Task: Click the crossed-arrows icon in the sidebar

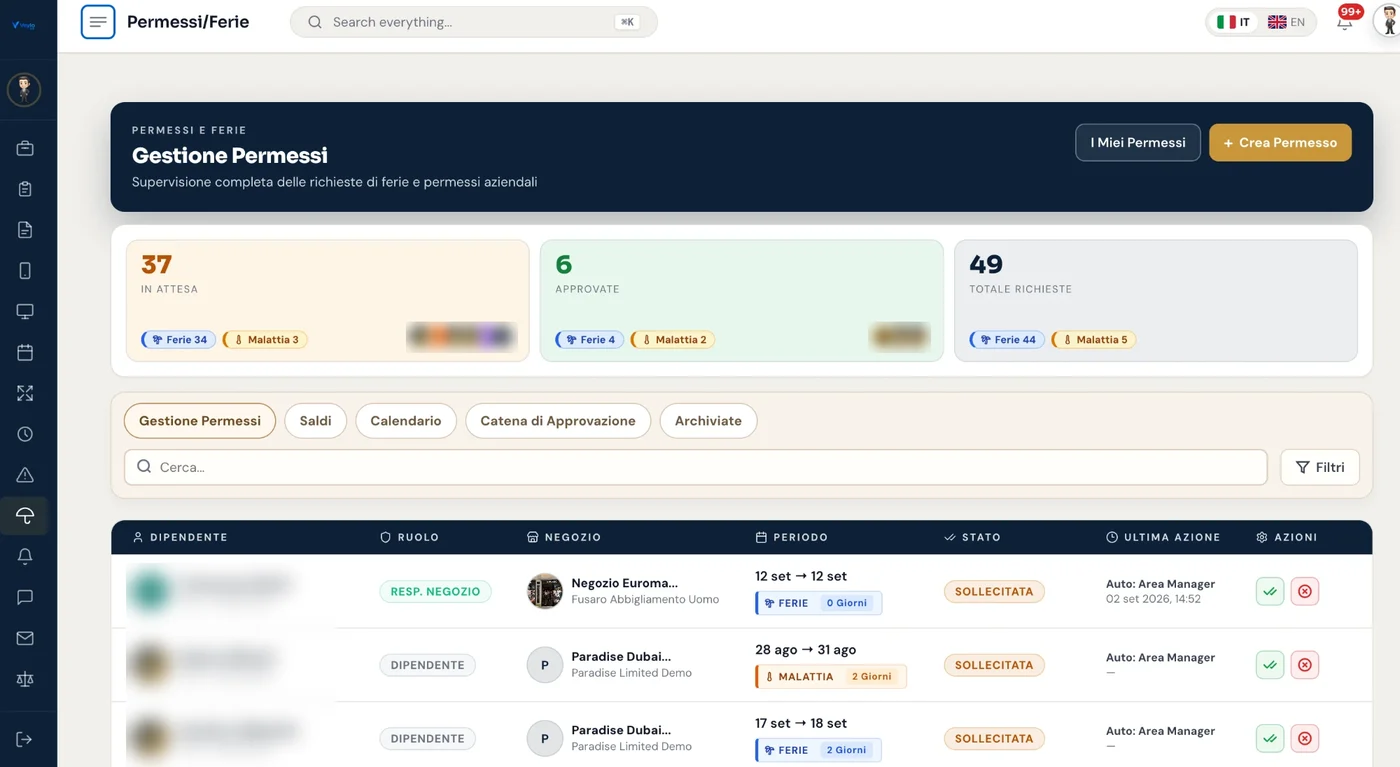Action: coord(25,393)
